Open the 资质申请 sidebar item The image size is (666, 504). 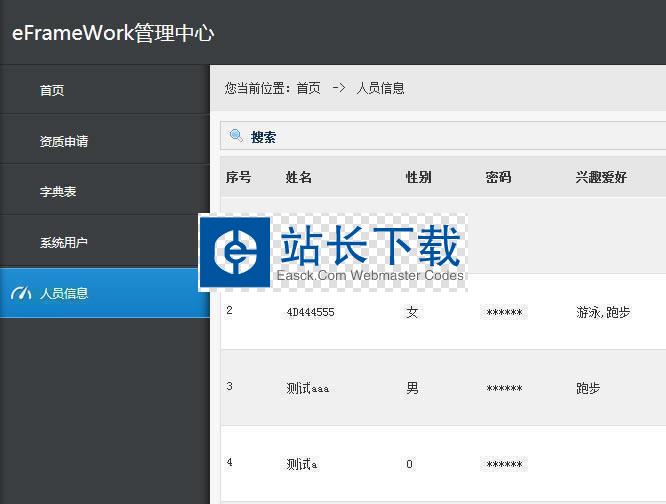[x=64, y=141]
